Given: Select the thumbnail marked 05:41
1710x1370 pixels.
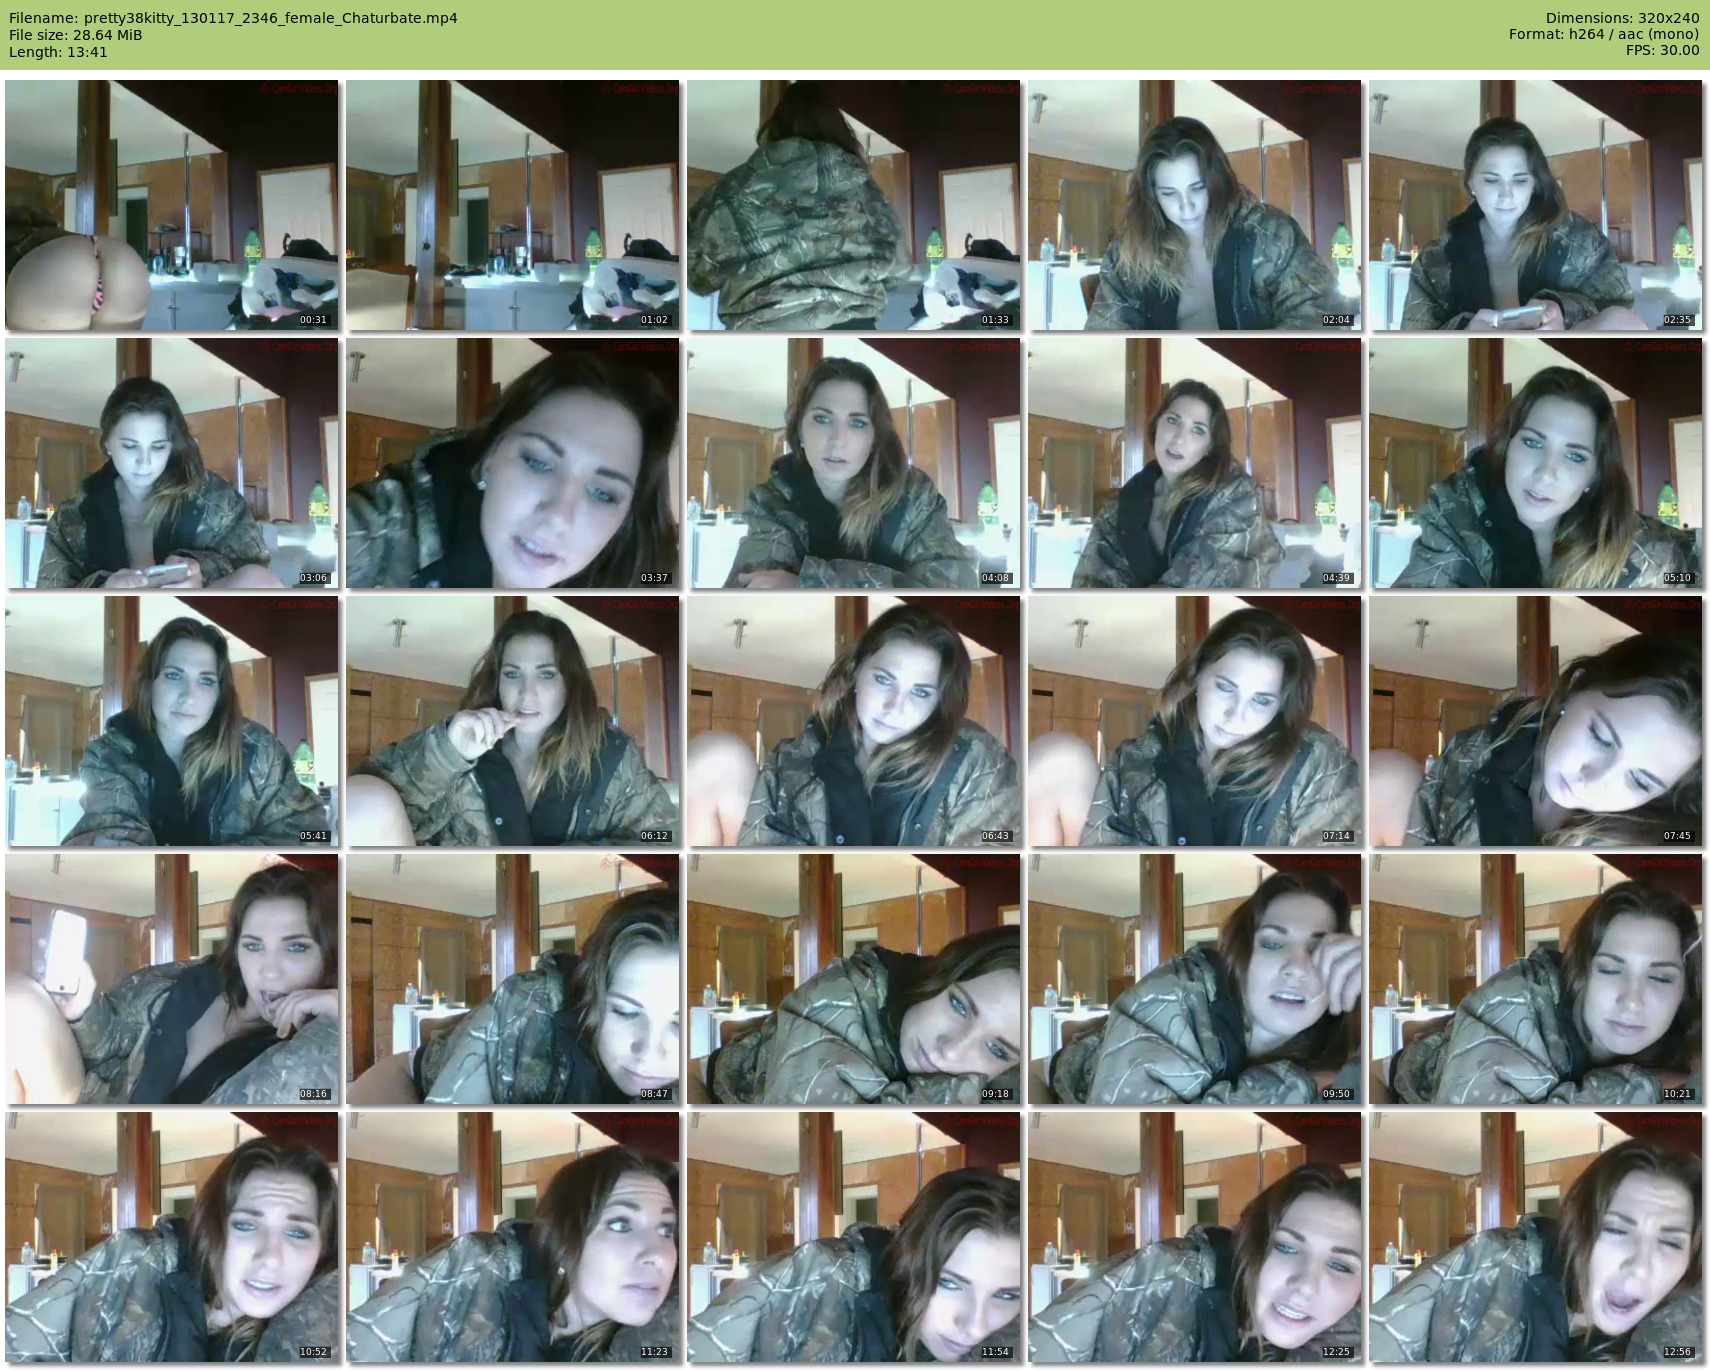Looking at the screenshot, I should coord(172,721).
